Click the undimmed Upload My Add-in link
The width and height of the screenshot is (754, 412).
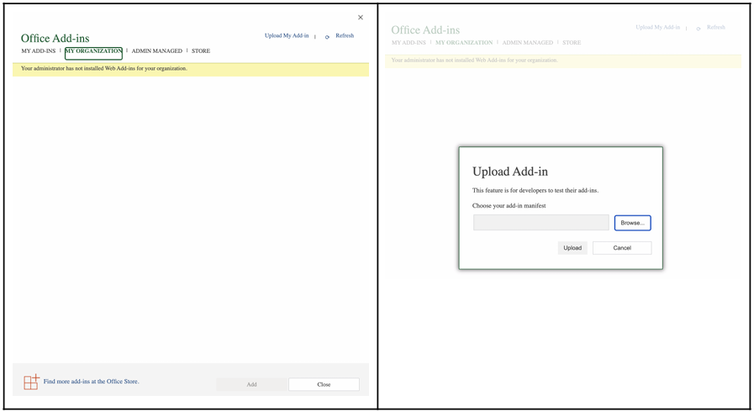pos(287,36)
